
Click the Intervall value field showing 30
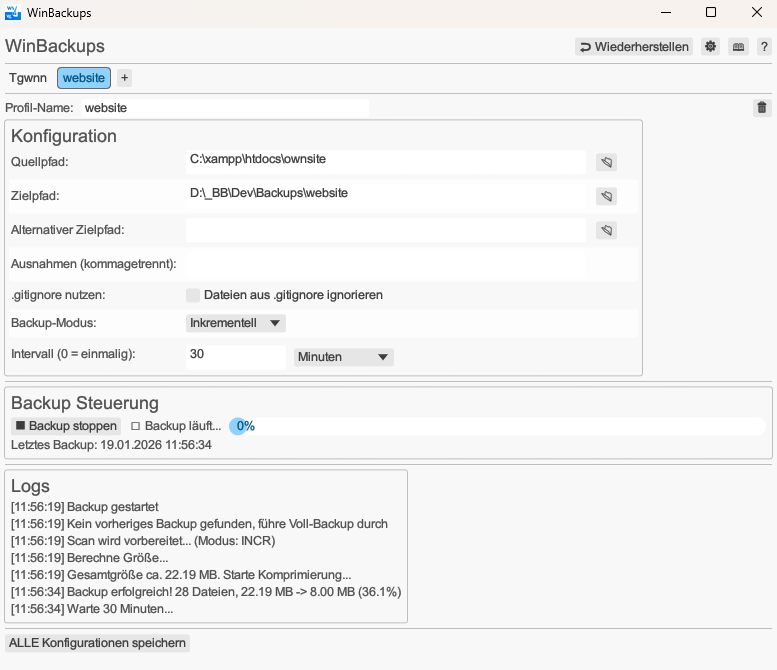[x=236, y=357]
